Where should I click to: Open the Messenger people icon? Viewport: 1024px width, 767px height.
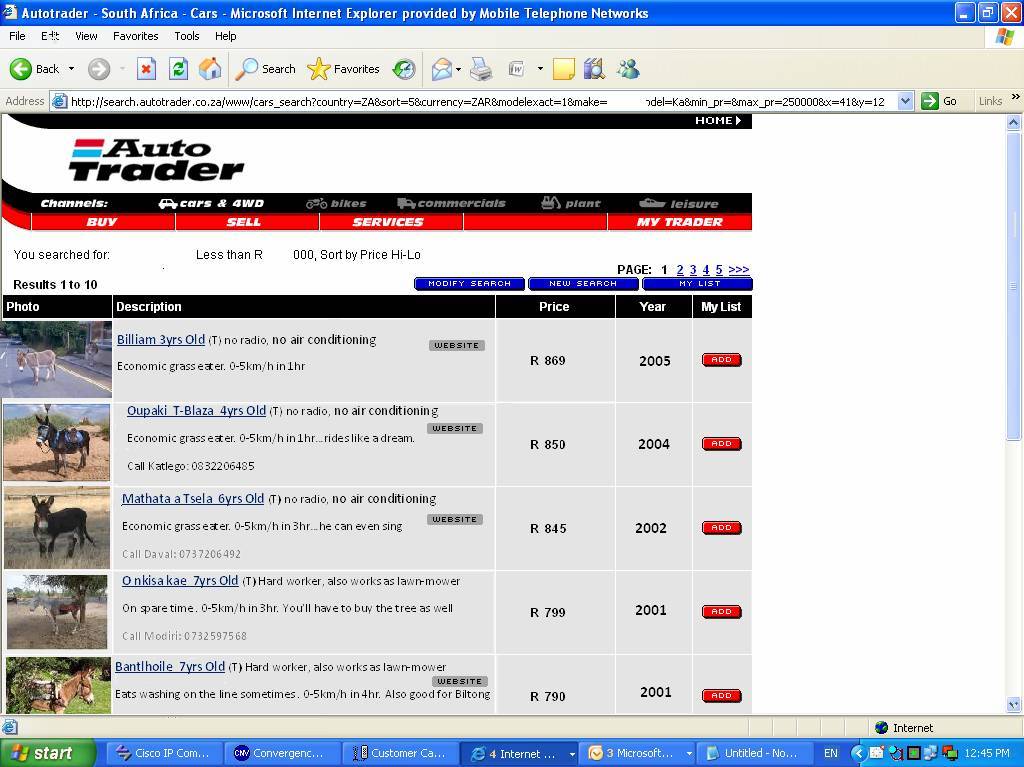tap(628, 69)
